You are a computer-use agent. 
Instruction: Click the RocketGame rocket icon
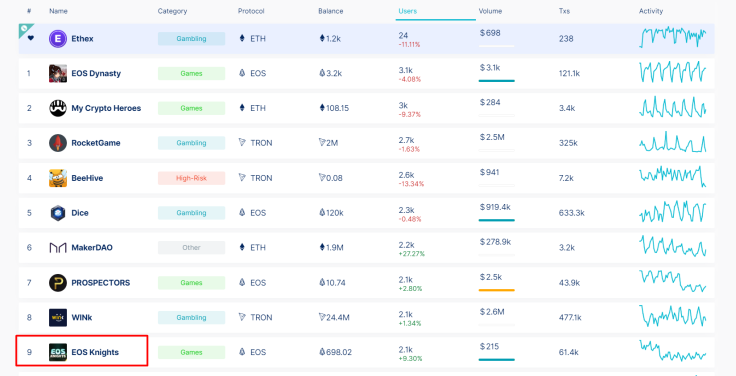(x=58, y=143)
